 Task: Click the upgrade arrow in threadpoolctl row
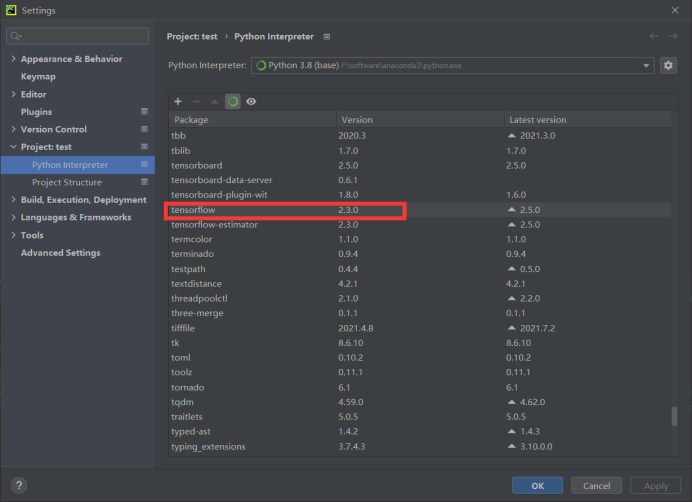pyautogui.click(x=511, y=298)
